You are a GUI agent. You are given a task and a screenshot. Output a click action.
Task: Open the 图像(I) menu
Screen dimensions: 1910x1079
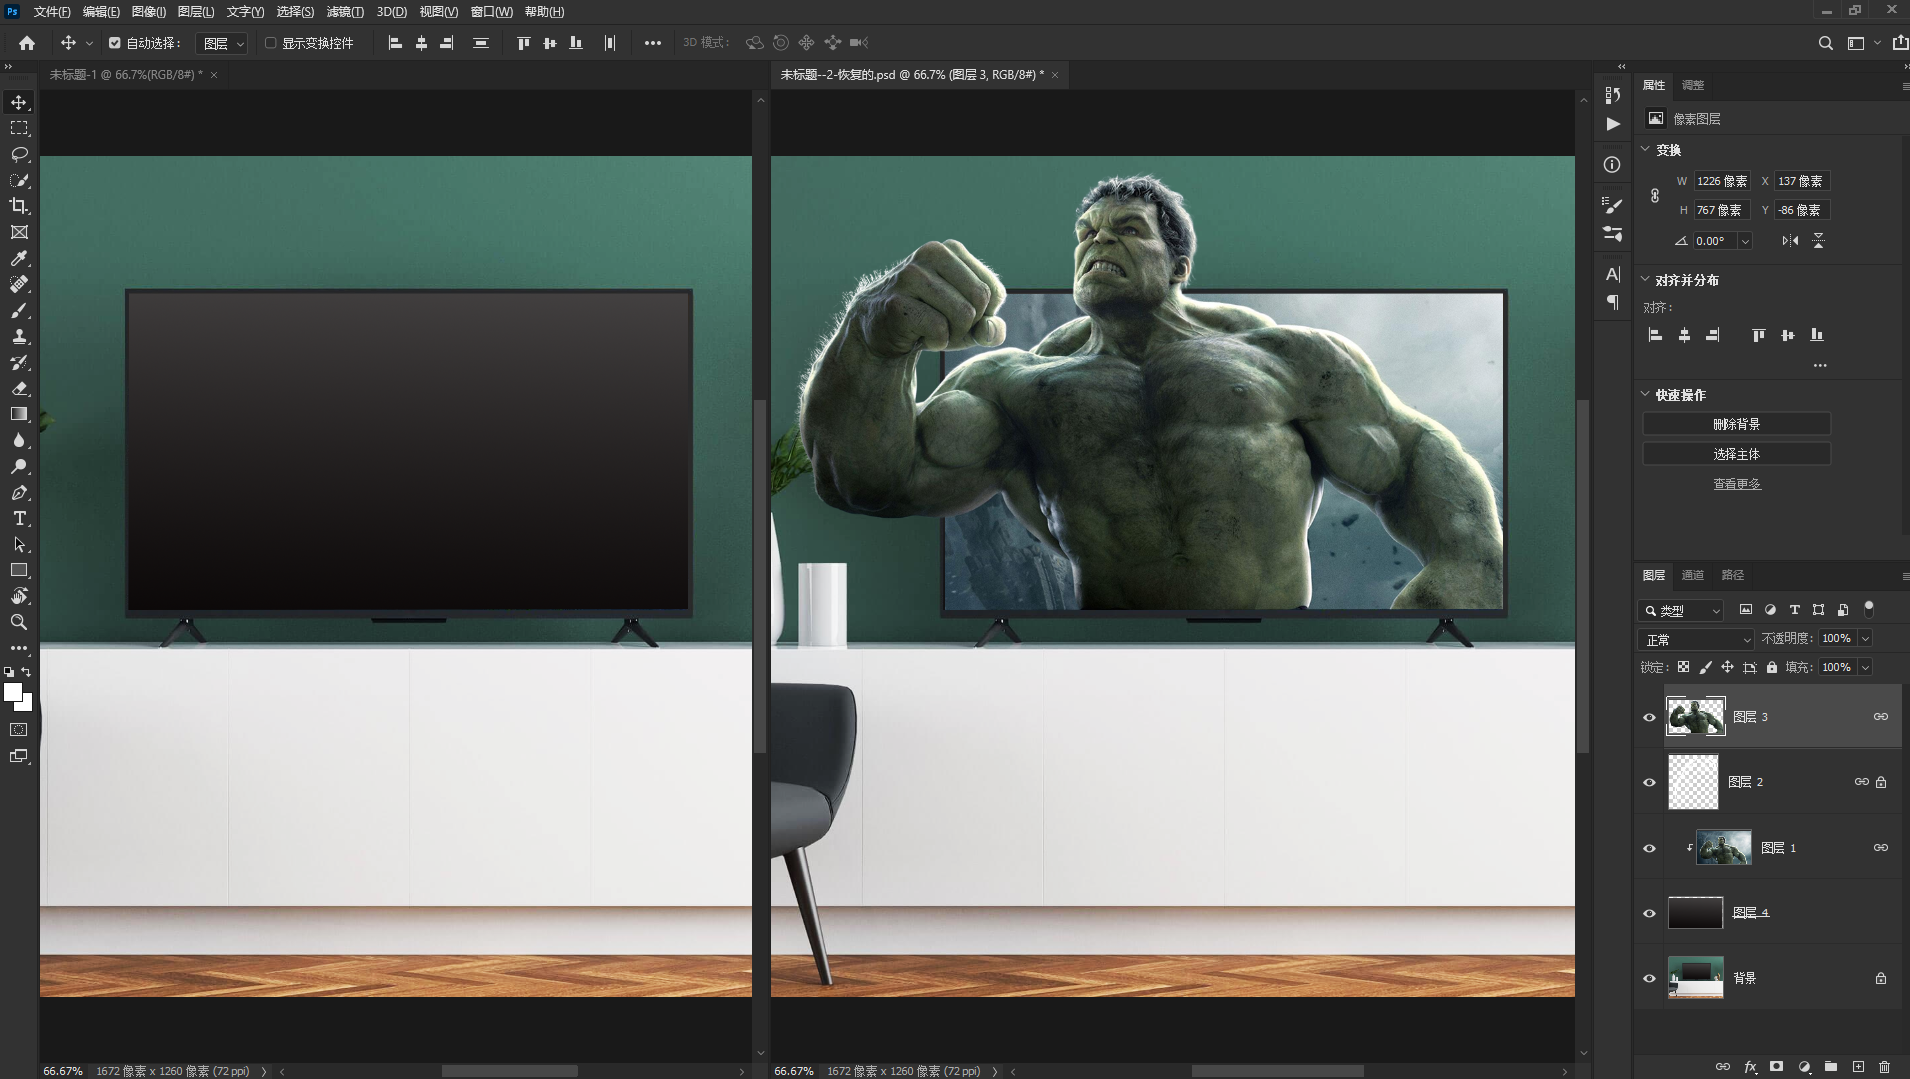point(149,12)
